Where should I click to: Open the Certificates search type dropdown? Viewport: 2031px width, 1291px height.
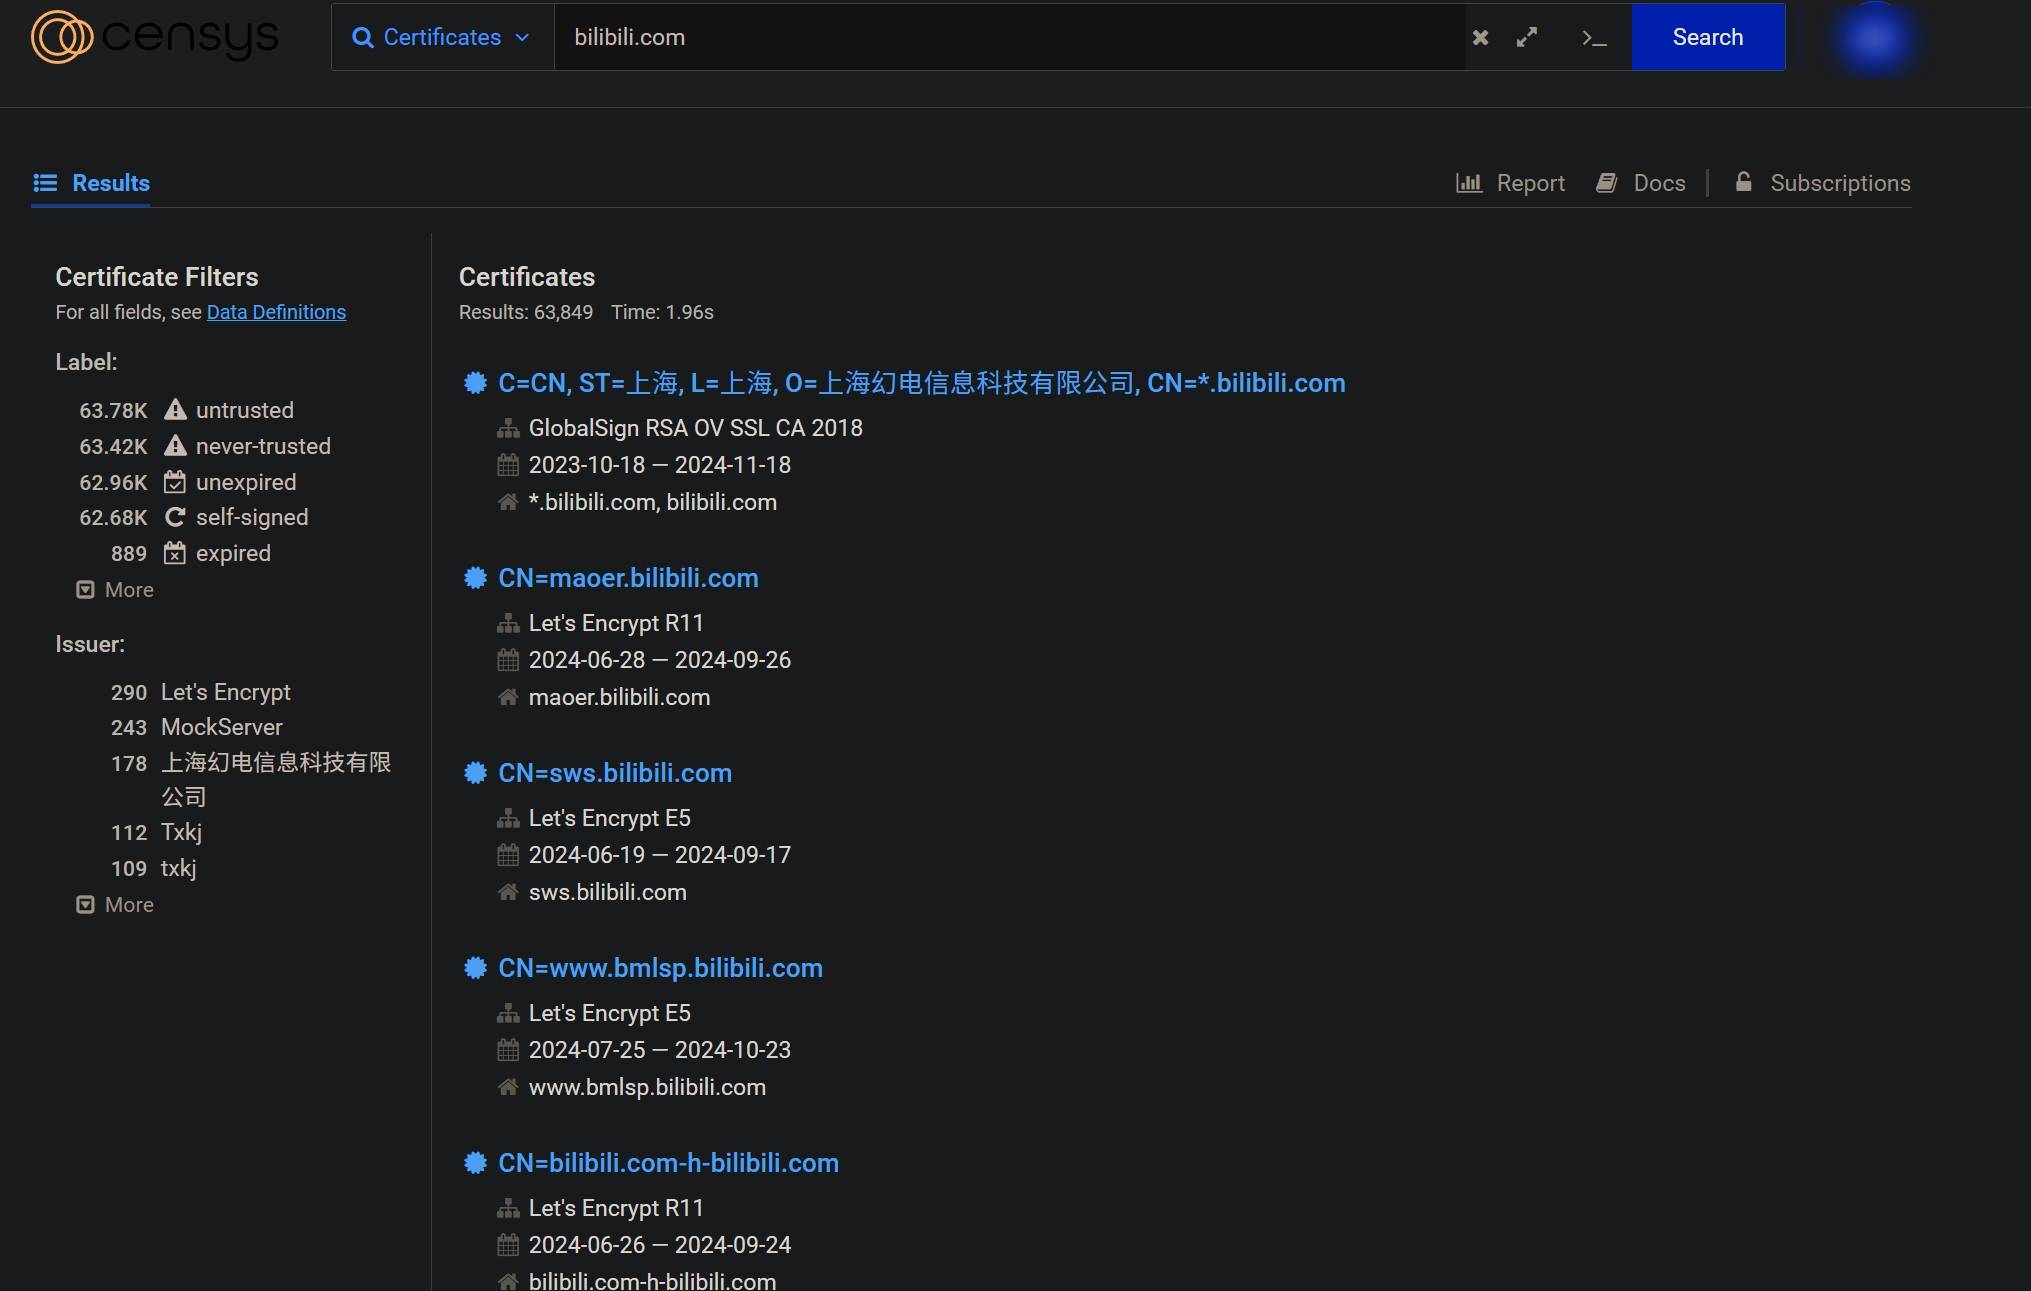(x=442, y=37)
